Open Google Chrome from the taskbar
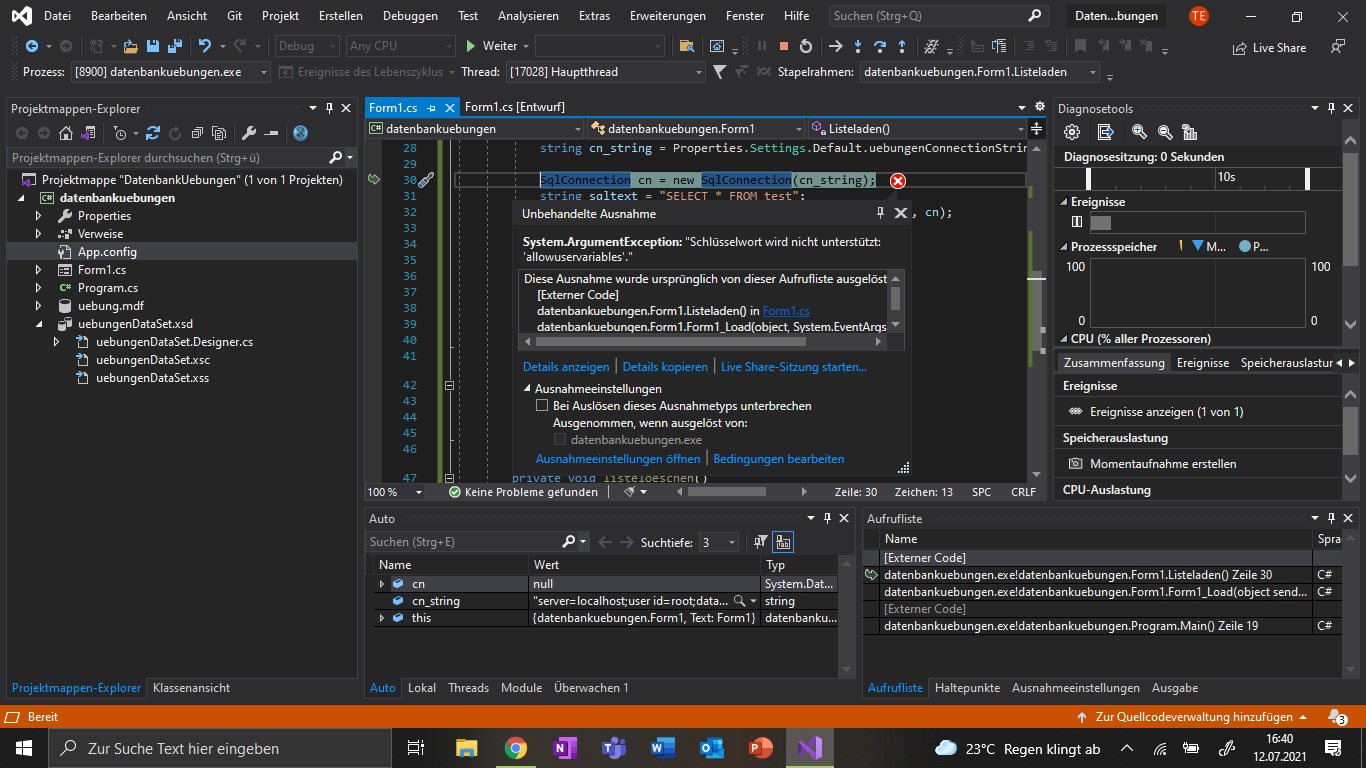This screenshot has width=1366, height=768. pos(515,747)
